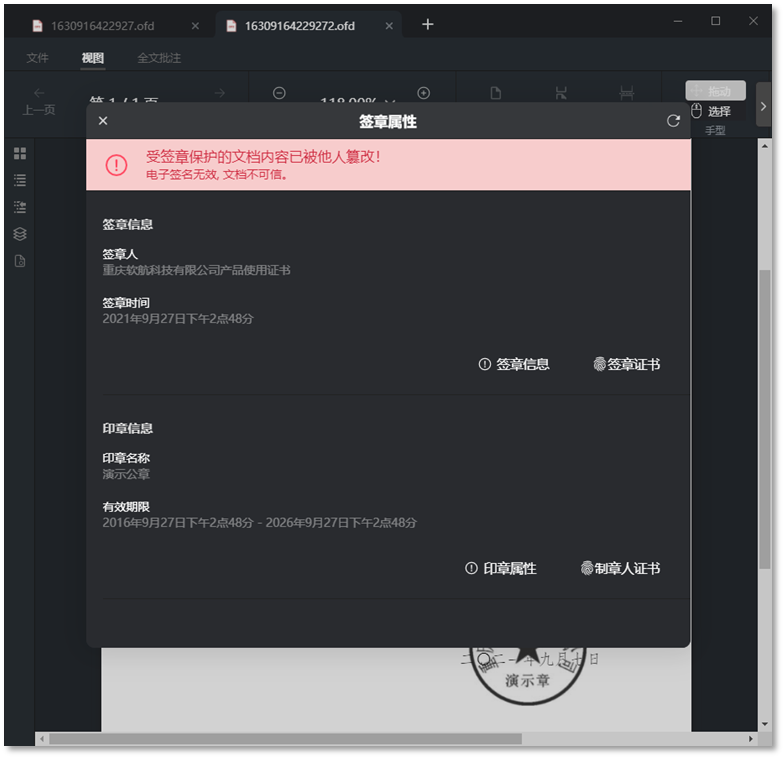Image resolution: width=784 pixels, height=758 pixels.
Task: Click the vertical scrollbar thumb
Action: coord(764,419)
